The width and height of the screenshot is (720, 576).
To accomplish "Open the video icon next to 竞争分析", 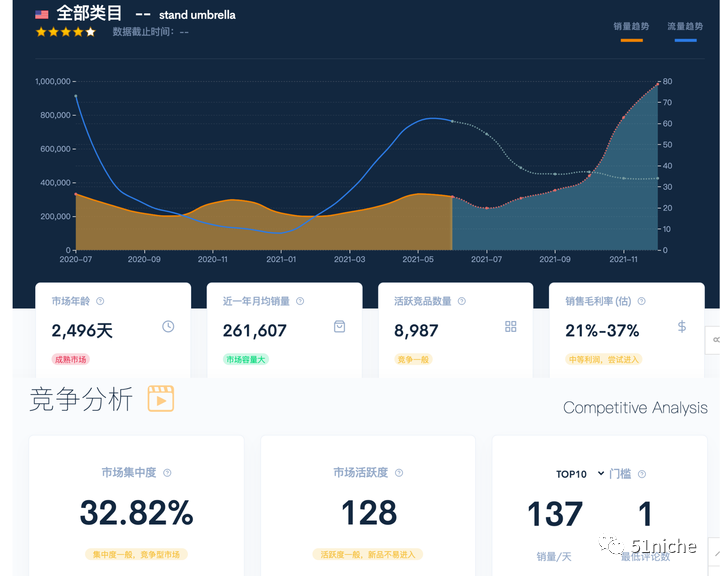I will 161,399.
